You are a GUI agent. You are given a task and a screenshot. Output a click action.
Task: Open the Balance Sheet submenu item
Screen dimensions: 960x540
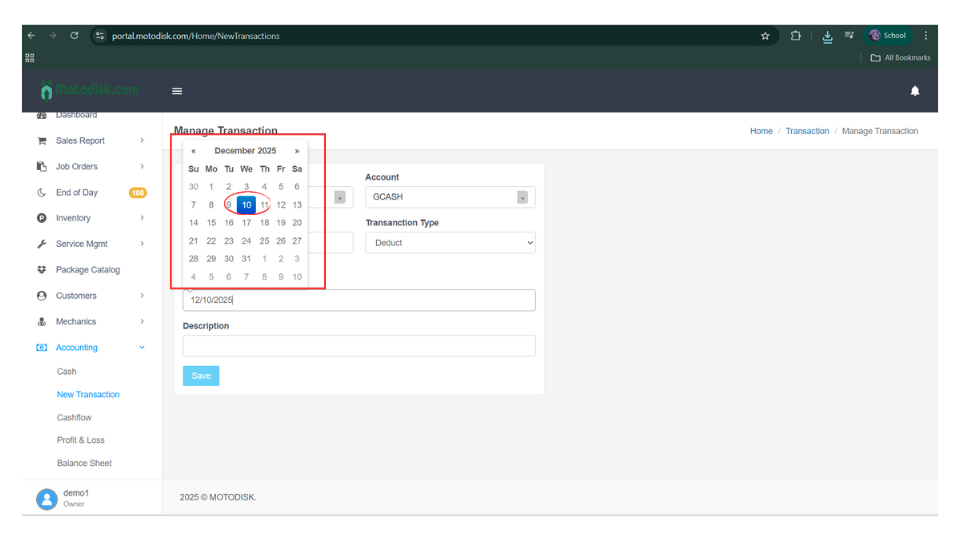[x=84, y=463]
